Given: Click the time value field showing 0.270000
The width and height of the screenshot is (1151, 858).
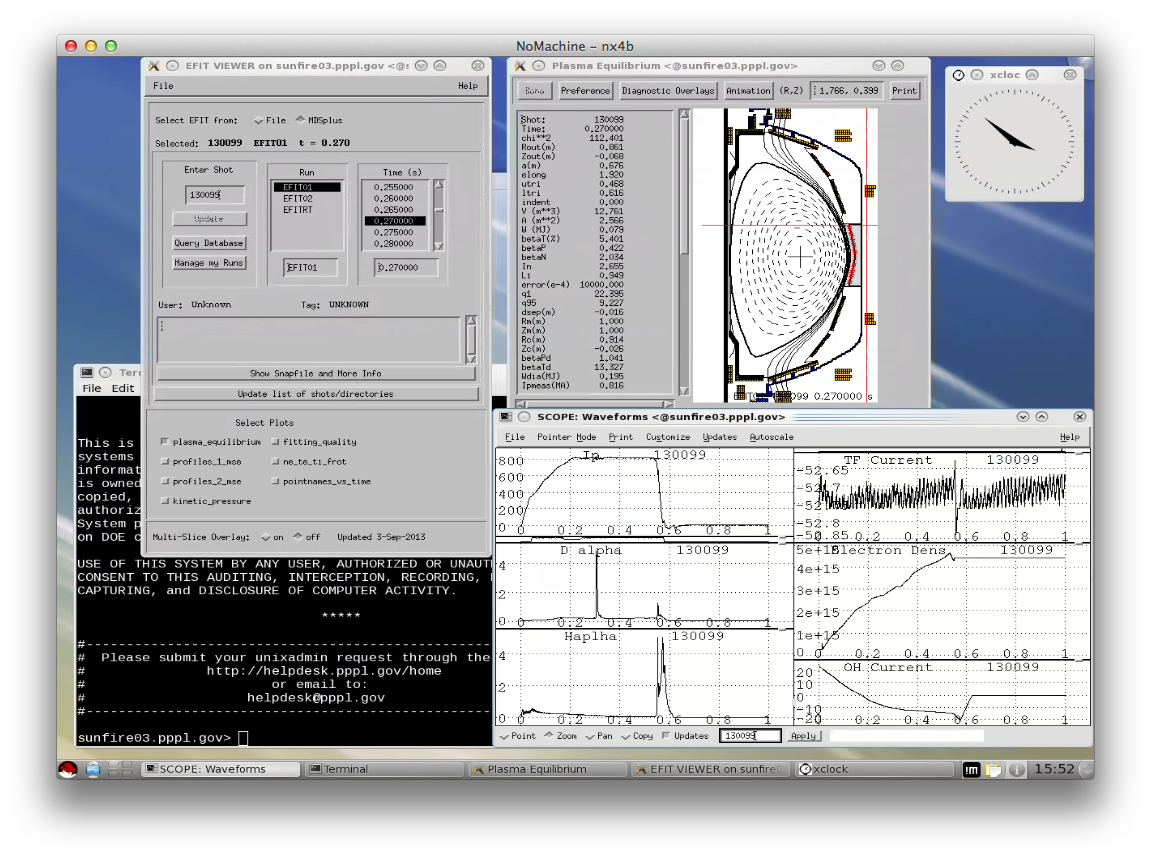Looking at the screenshot, I should point(406,268).
